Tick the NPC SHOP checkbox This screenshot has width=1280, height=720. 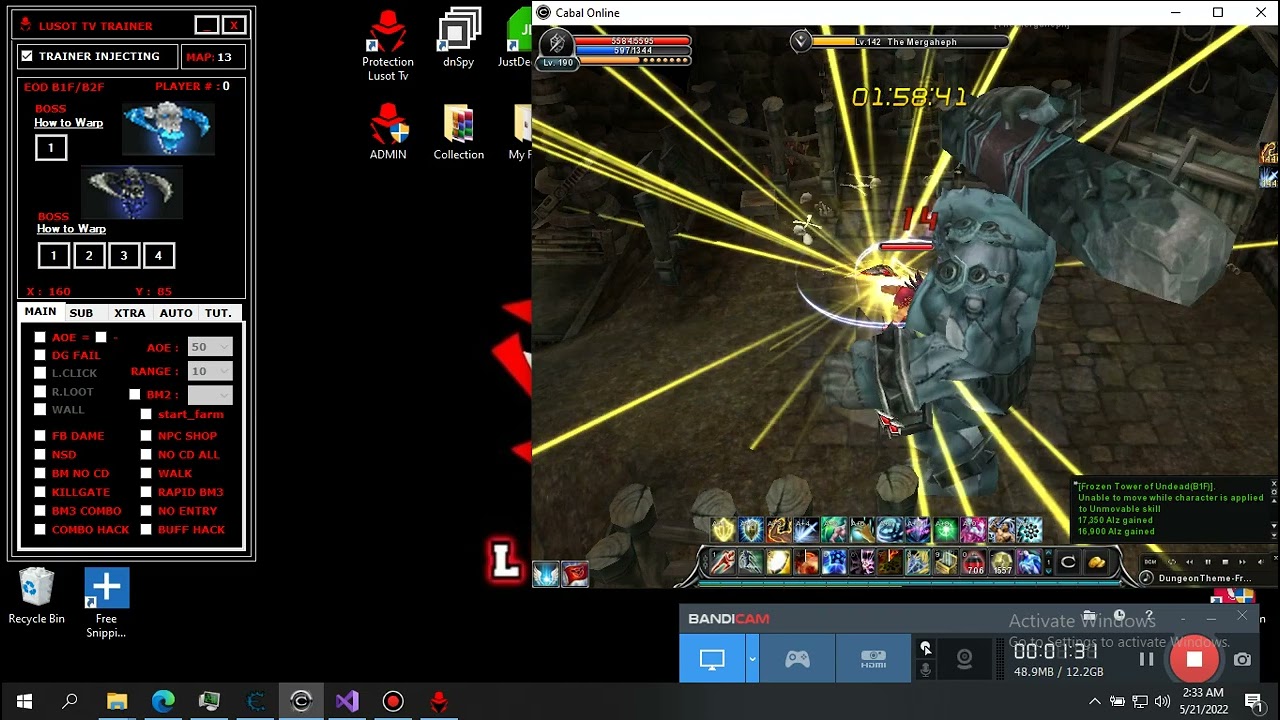click(x=146, y=436)
